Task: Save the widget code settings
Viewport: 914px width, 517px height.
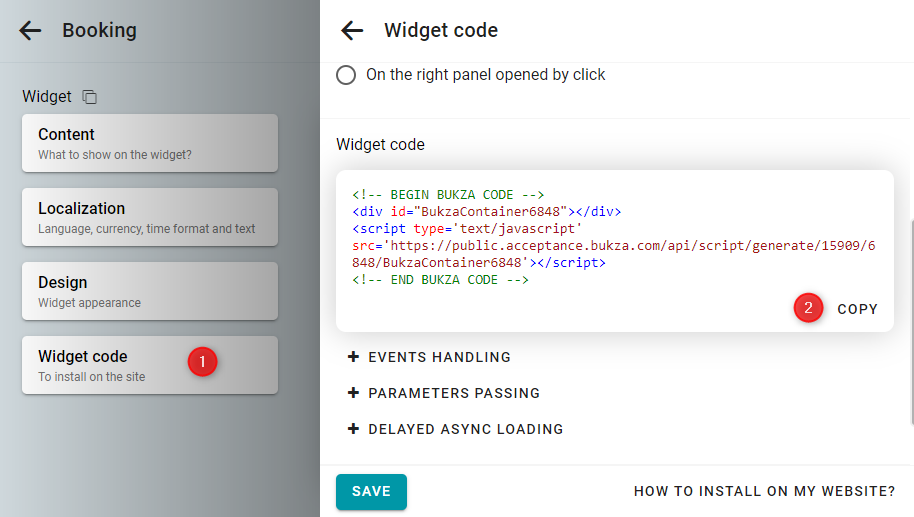Action: [x=371, y=491]
